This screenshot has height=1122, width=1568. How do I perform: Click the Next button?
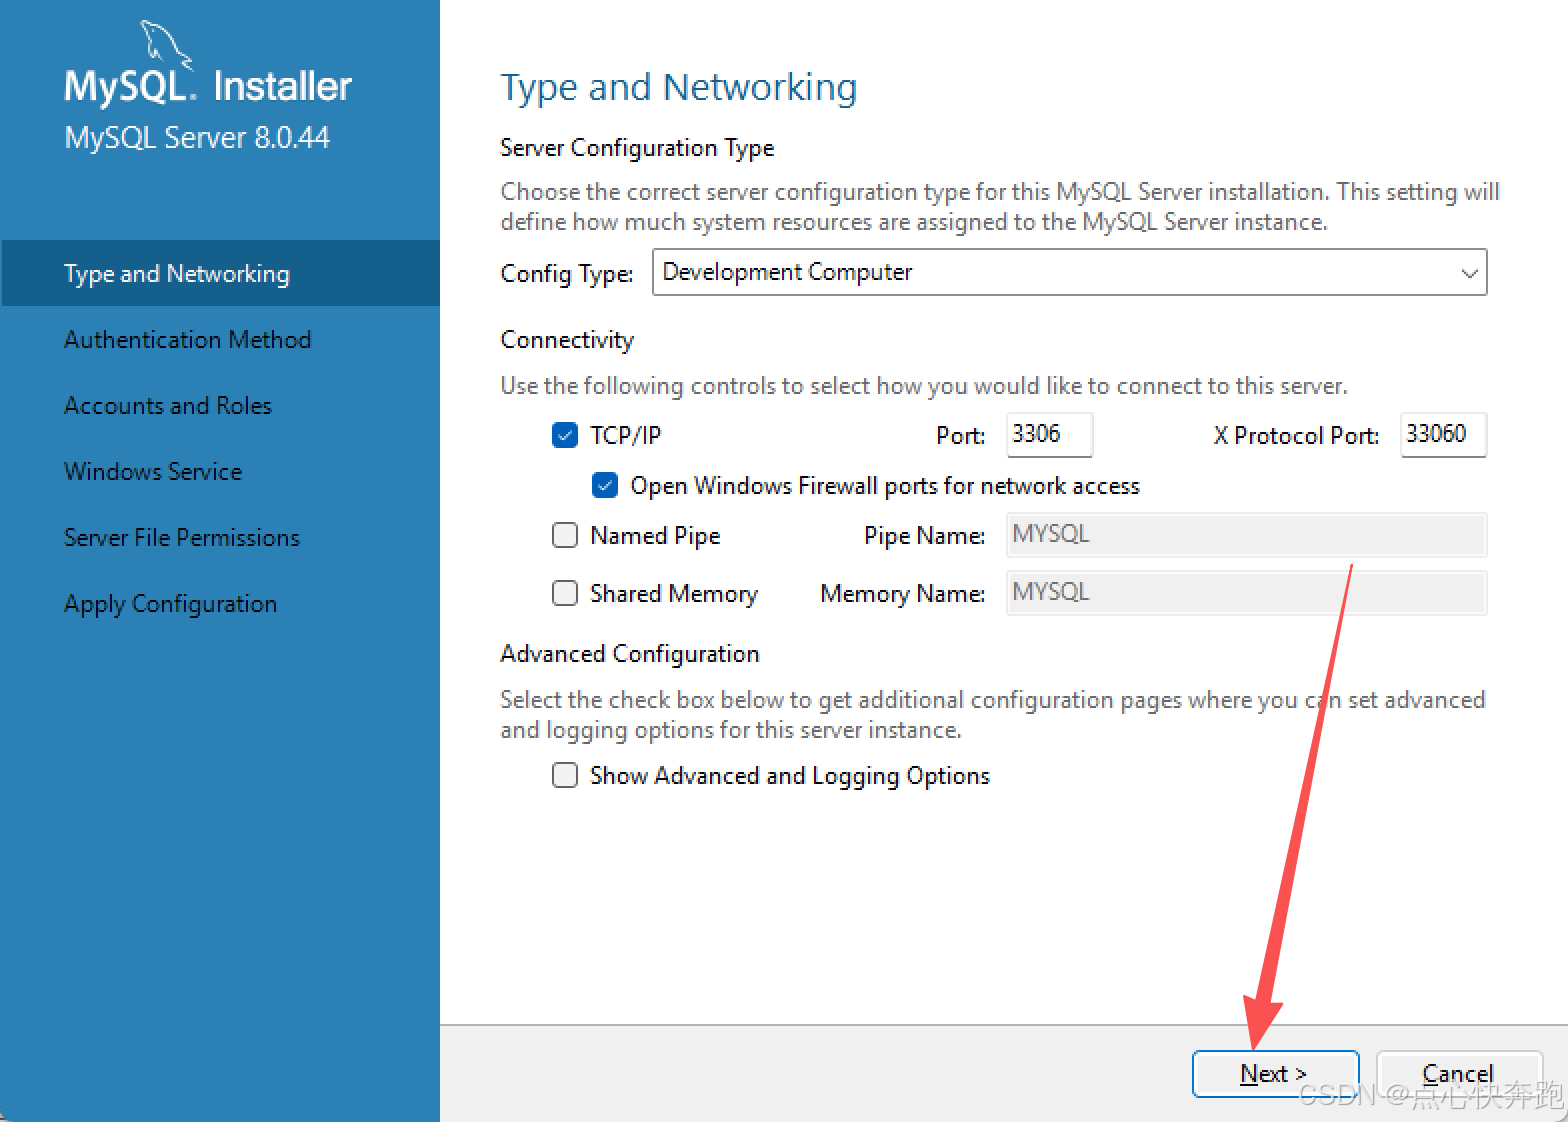[x=1275, y=1073]
